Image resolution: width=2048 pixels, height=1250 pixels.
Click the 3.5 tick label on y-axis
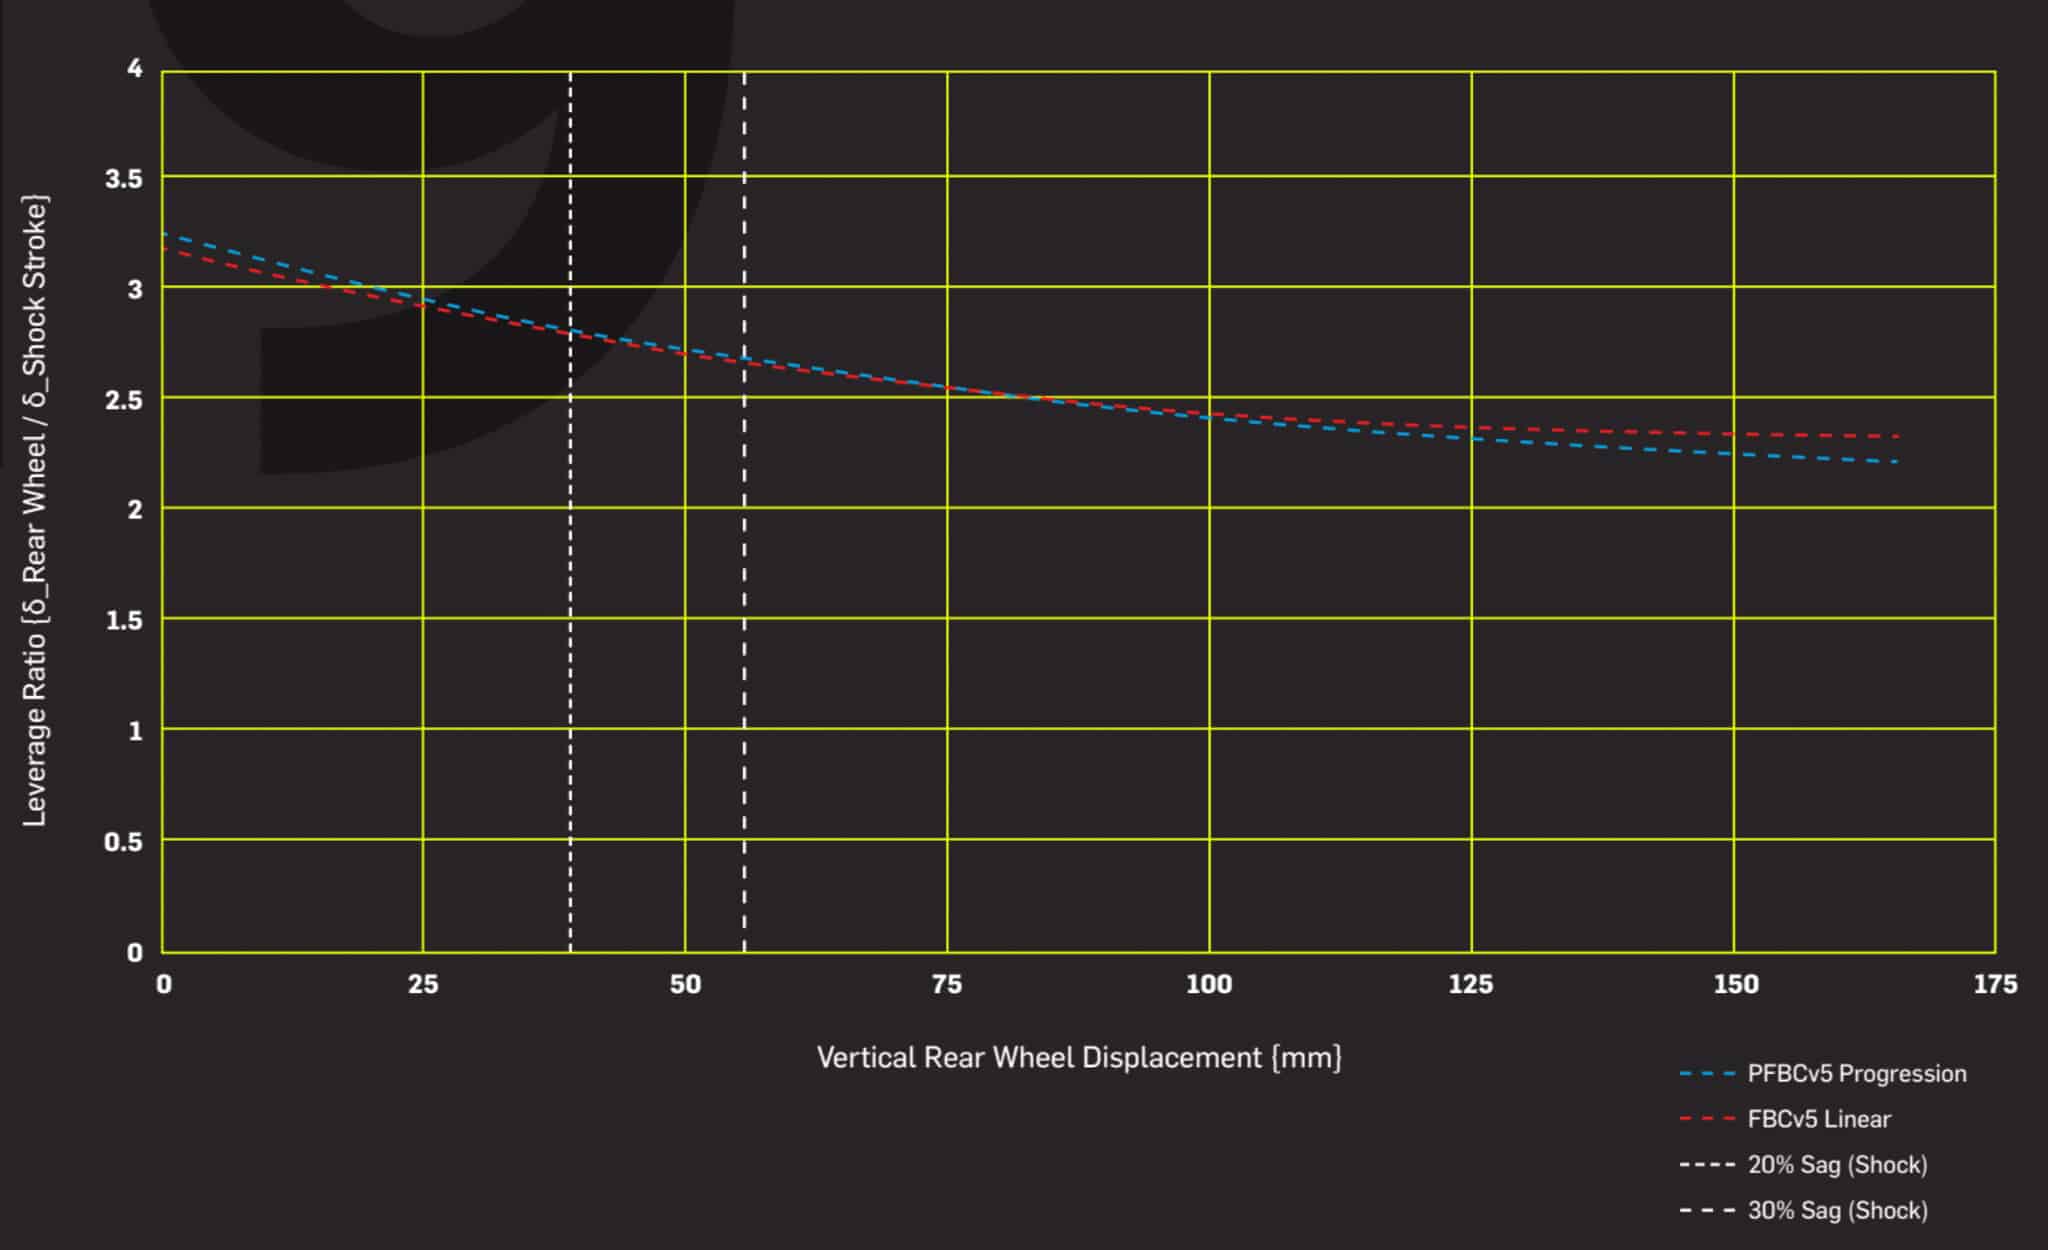pos(123,179)
